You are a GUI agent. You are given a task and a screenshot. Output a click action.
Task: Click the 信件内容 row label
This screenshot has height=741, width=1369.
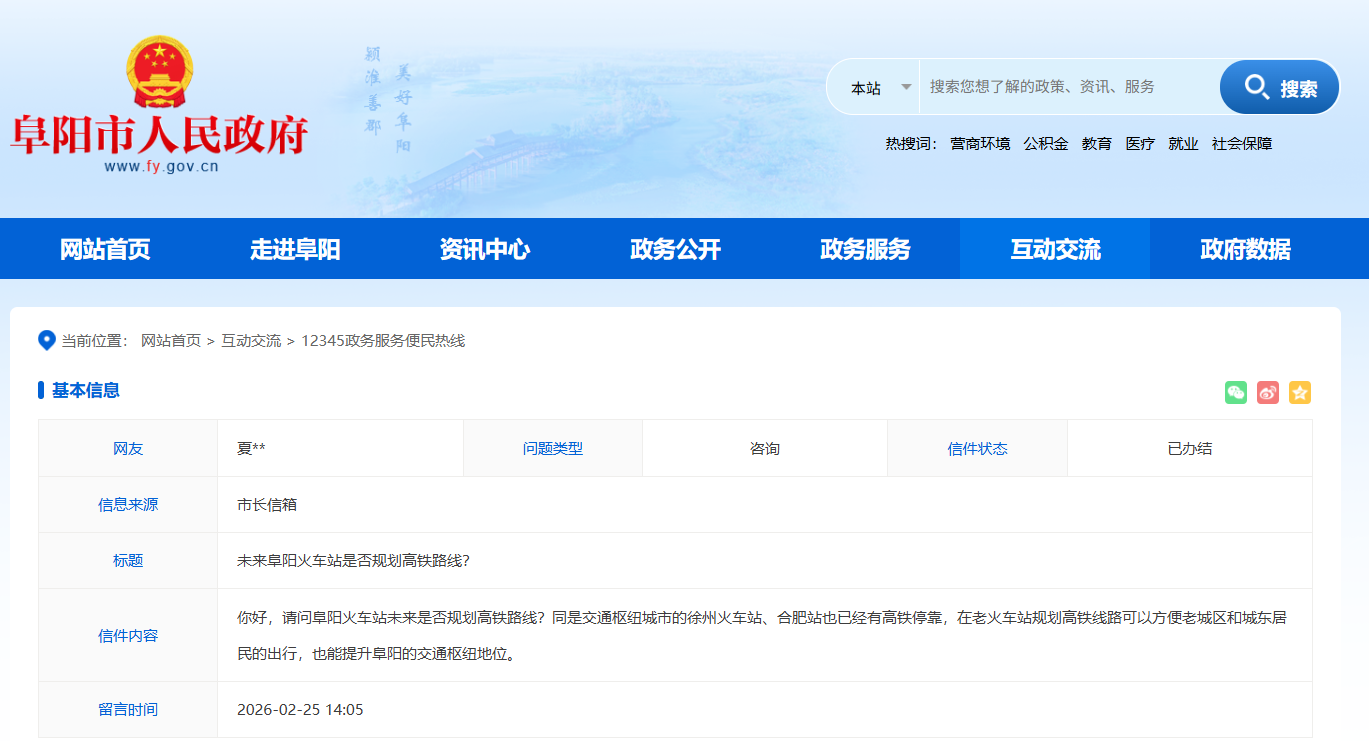point(128,636)
